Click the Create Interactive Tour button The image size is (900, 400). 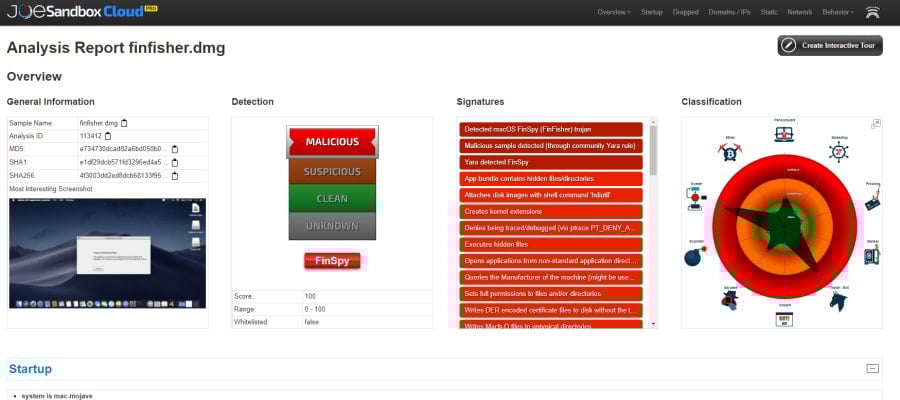tap(830, 45)
